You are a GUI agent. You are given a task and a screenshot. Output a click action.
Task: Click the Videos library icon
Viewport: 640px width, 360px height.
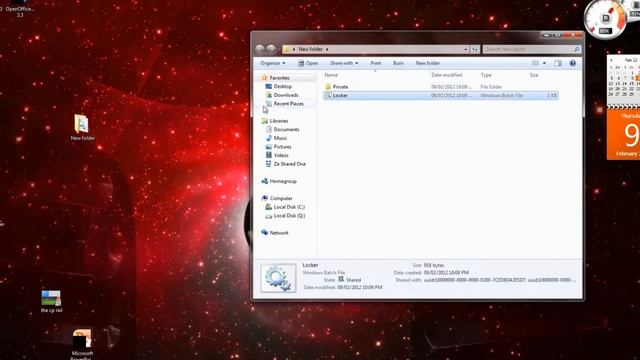click(269, 155)
